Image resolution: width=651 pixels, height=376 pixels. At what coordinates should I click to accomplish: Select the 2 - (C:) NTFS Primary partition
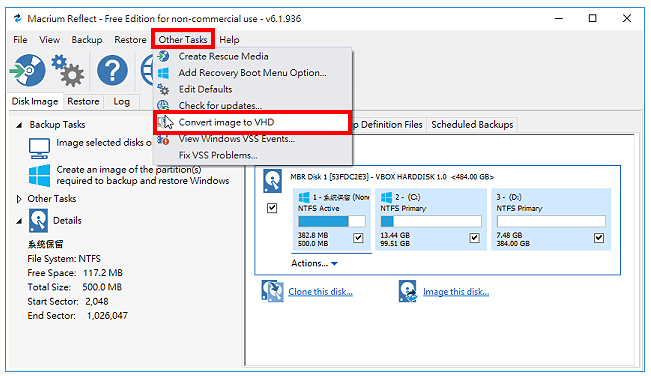pos(431,219)
